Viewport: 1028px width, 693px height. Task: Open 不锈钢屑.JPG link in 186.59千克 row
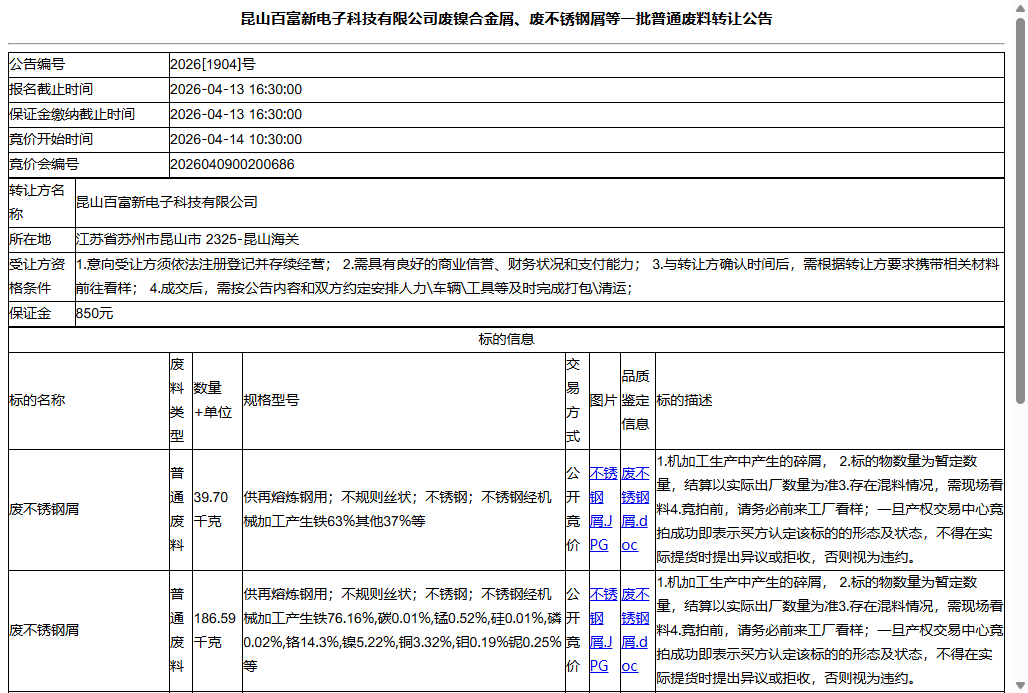(x=603, y=630)
